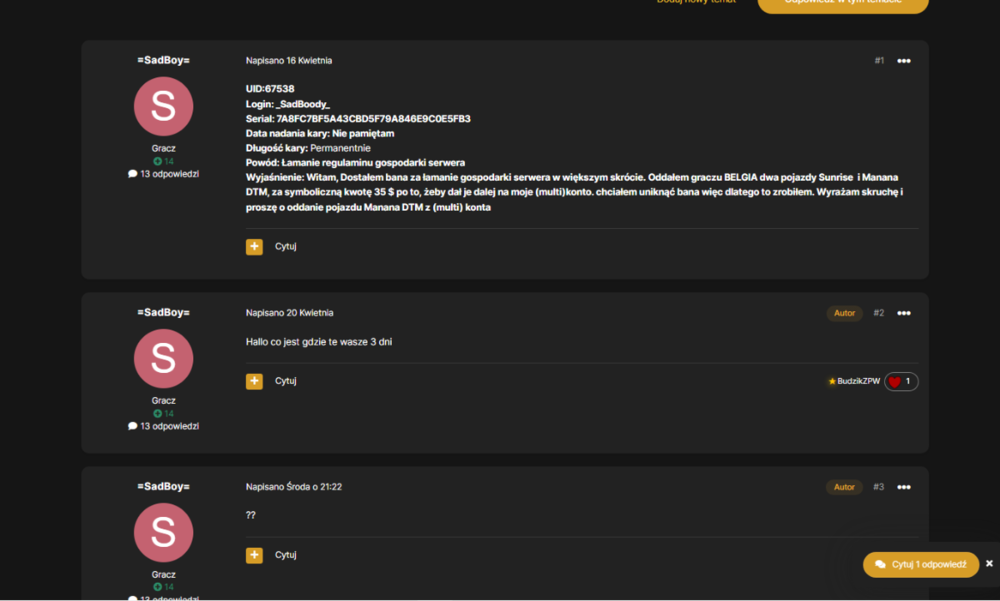The height and width of the screenshot is (601, 1000).
Task: Click the 'Napisano 20 Kwietnia' timestamp
Action: click(x=290, y=313)
